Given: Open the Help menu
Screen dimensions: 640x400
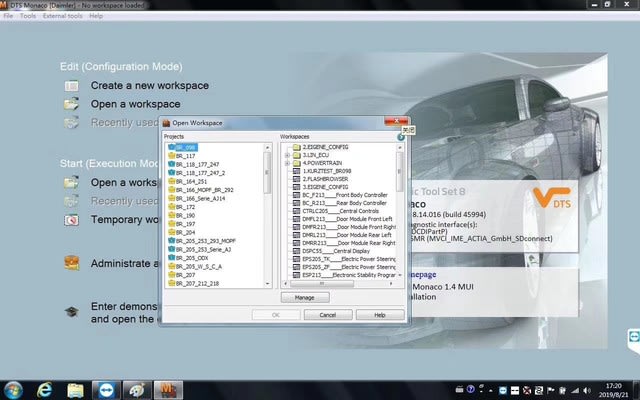Looking at the screenshot, I should pos(96,16).
